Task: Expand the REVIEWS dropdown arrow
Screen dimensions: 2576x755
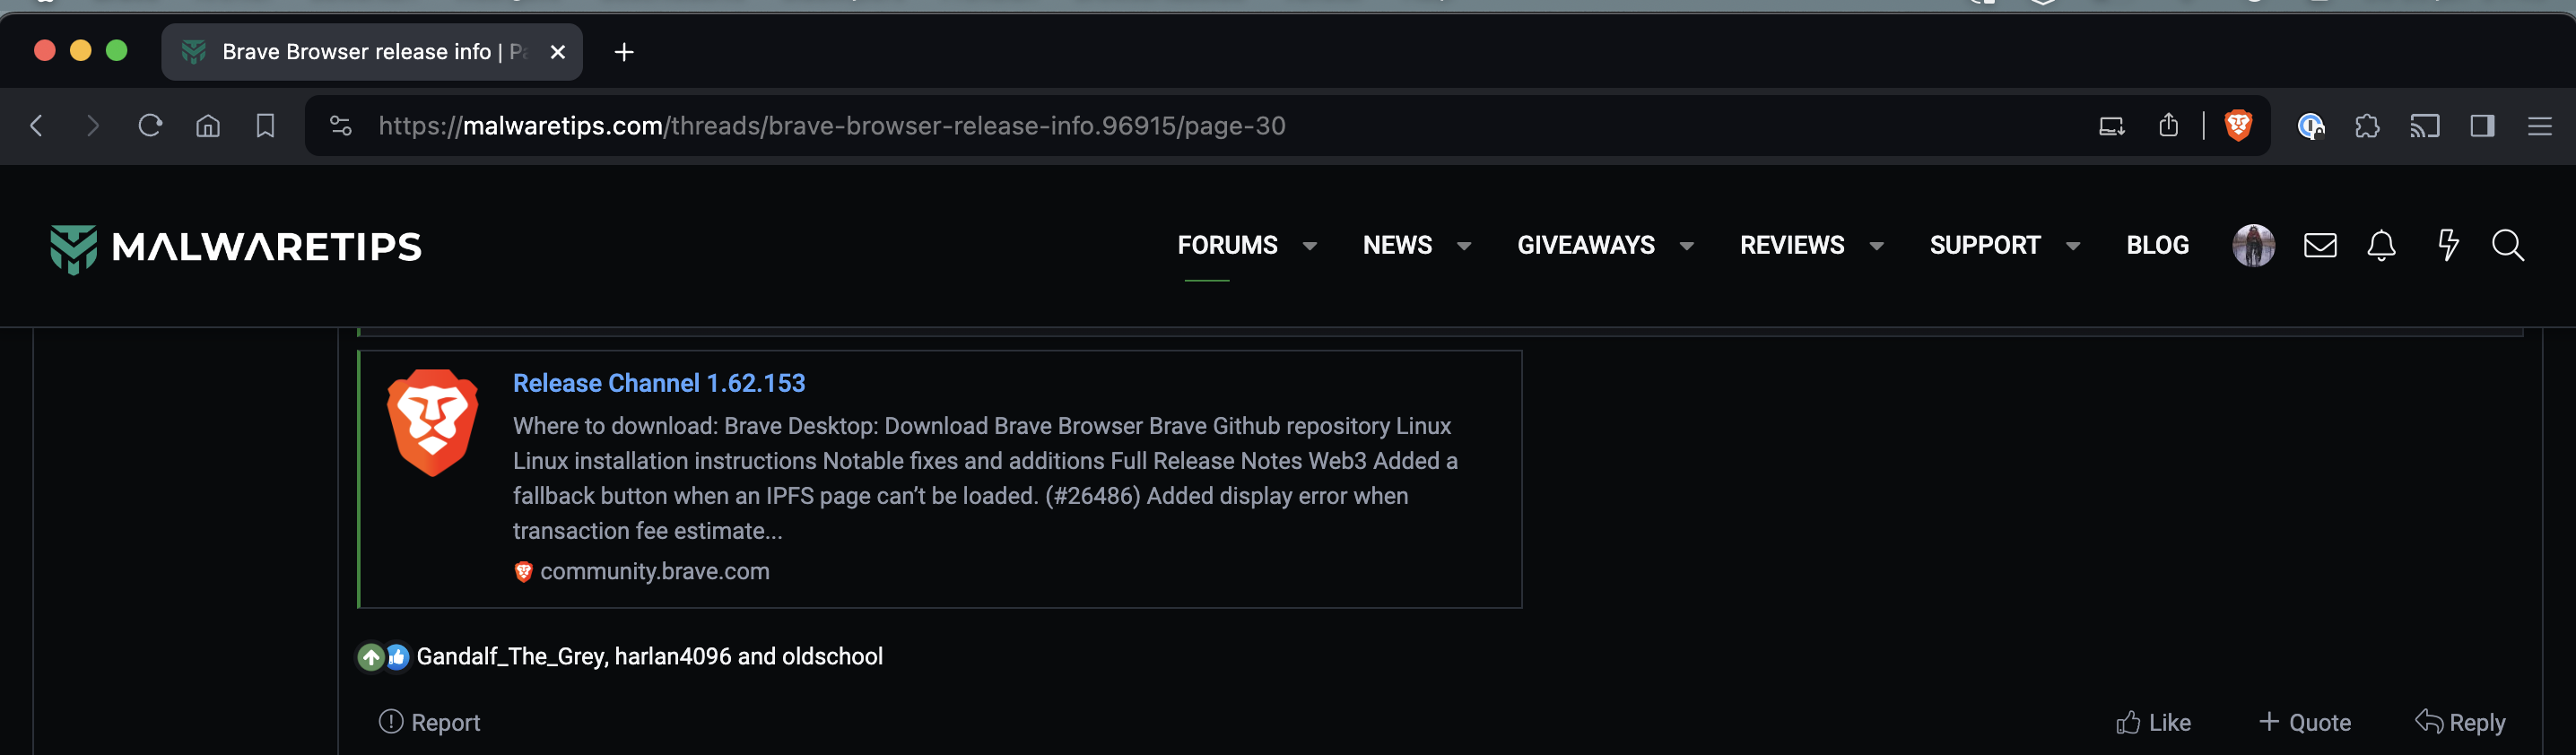Action: (1877, 247)
